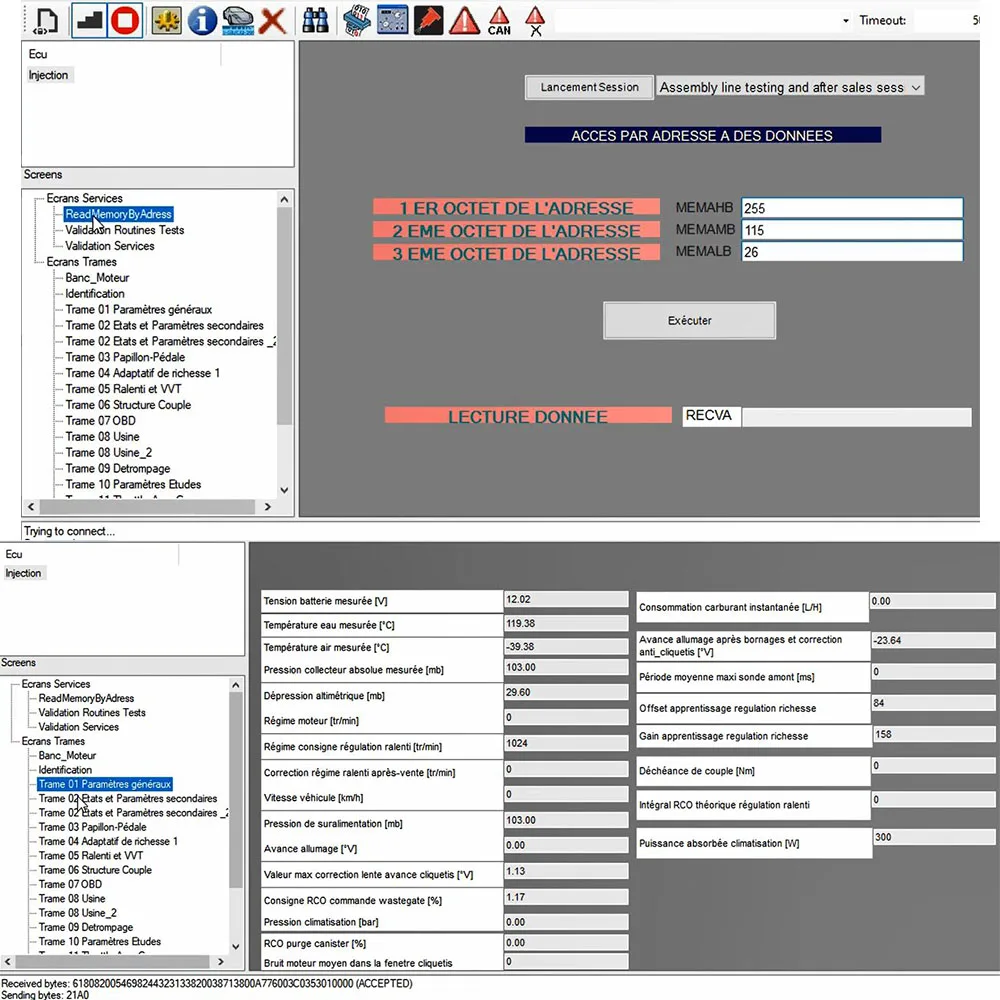Click the new document toolbar icon
The height and width of the screenshot is (1000, 1000).
tap(47, 19)
